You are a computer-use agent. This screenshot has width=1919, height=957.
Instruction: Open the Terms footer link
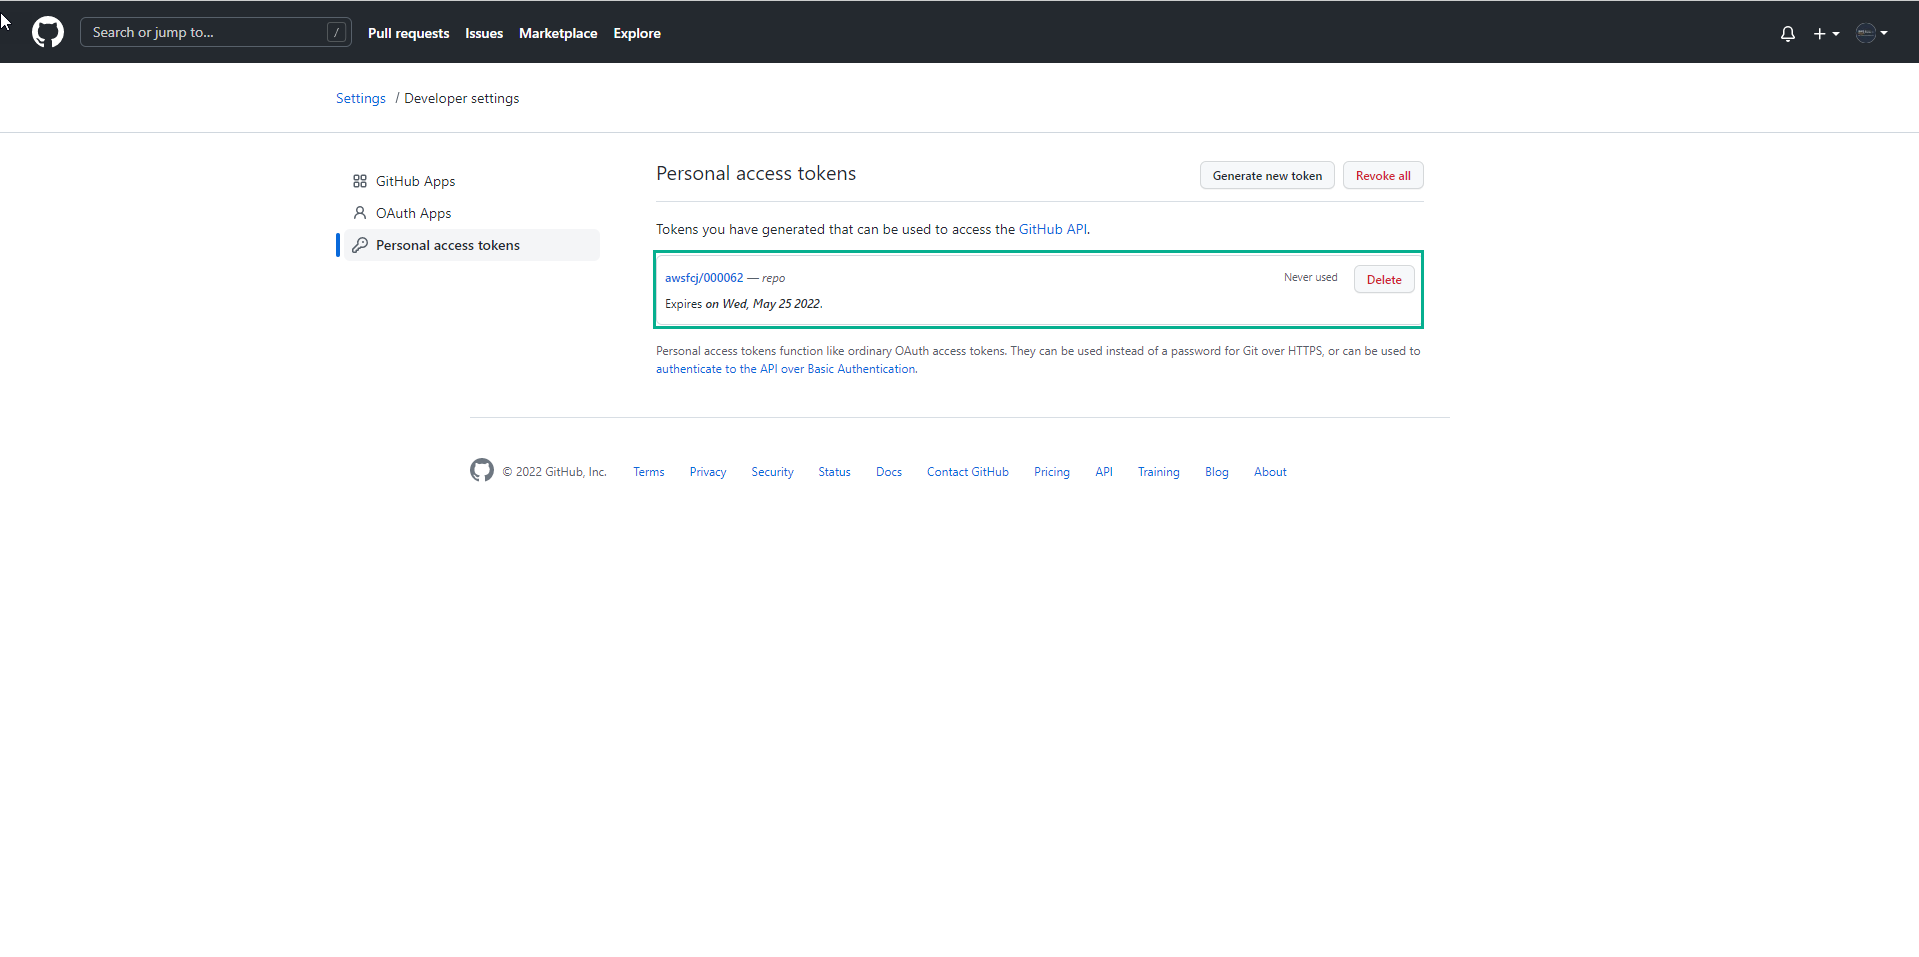click(649, 472)
